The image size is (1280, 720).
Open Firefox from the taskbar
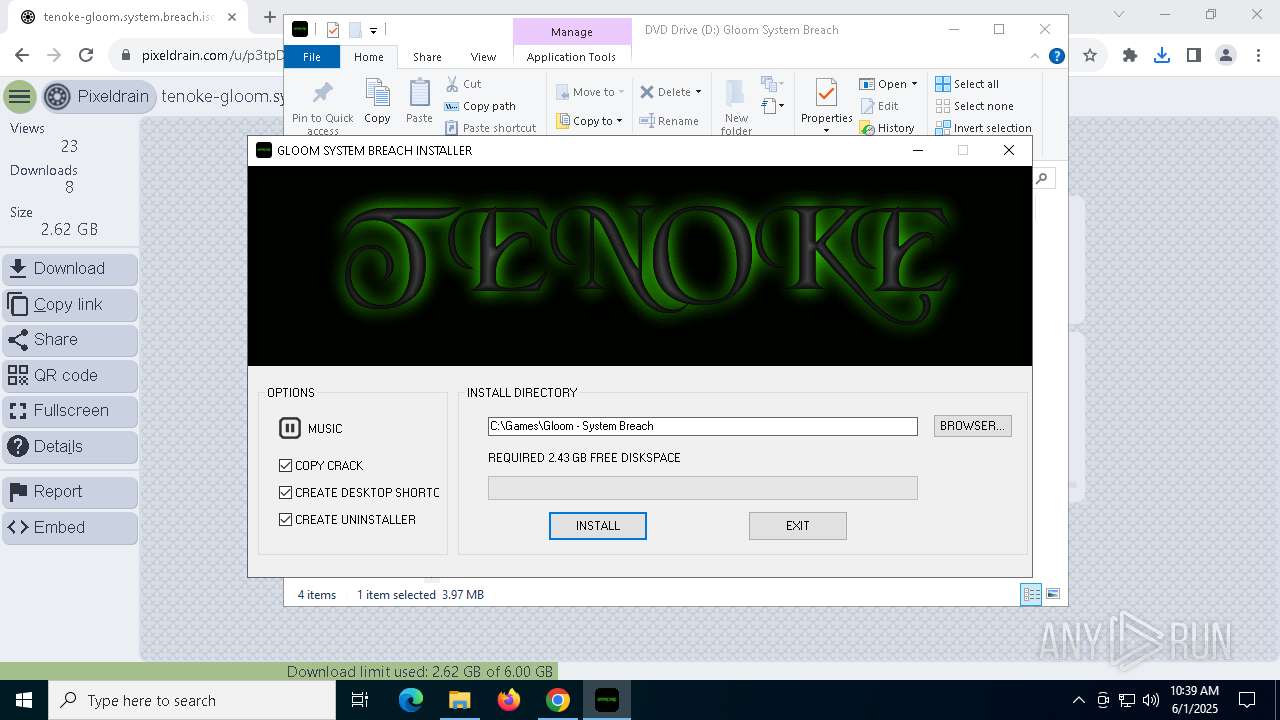pos(509,700)
